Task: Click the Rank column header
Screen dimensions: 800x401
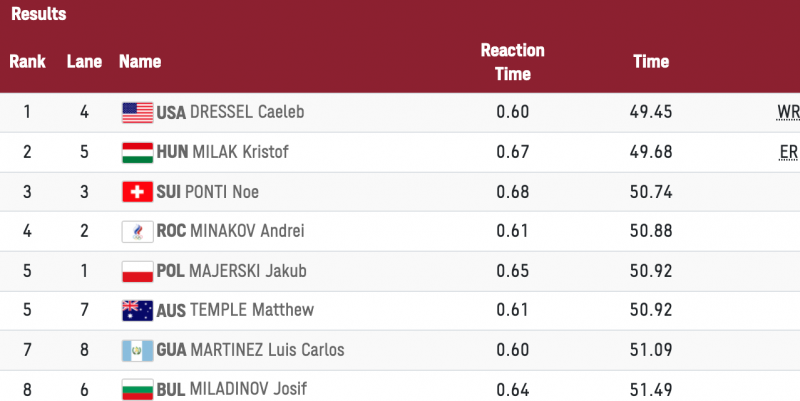Action: (x=28, y=62)
